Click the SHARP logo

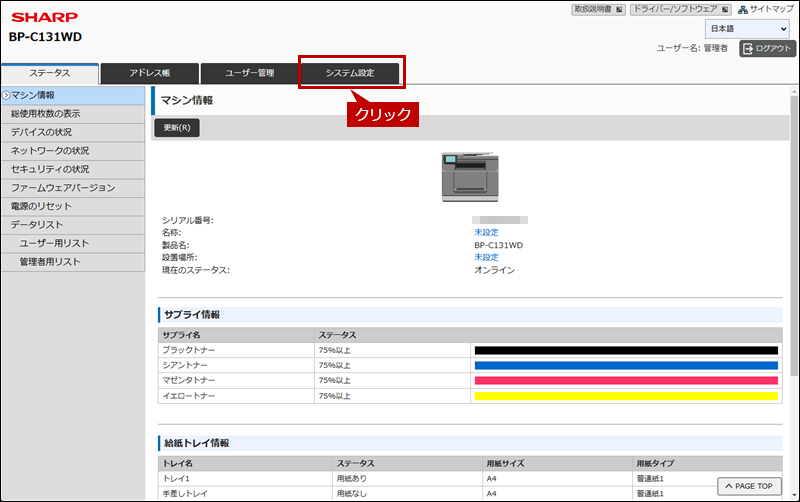click(x=38, y=17)
